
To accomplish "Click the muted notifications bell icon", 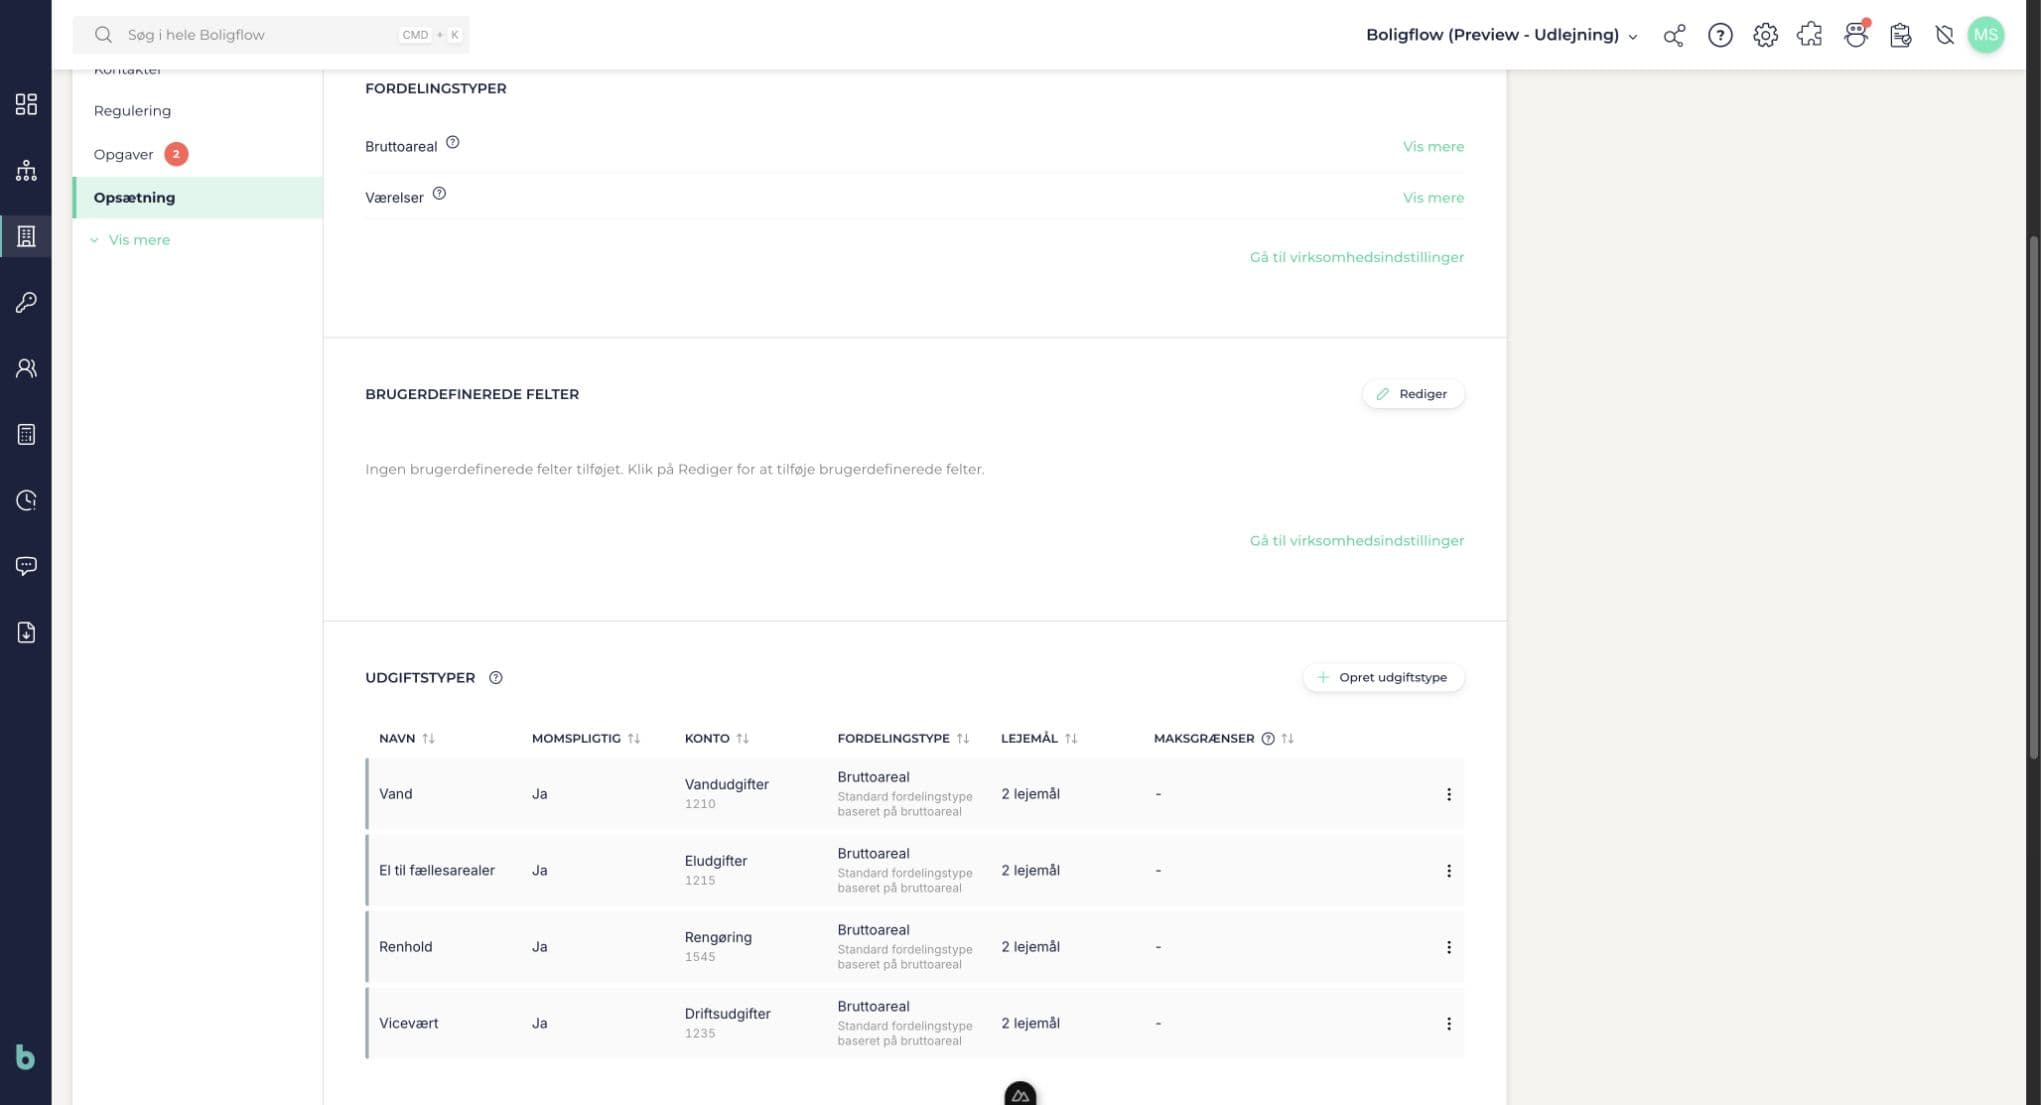I will pos(1944,35).
